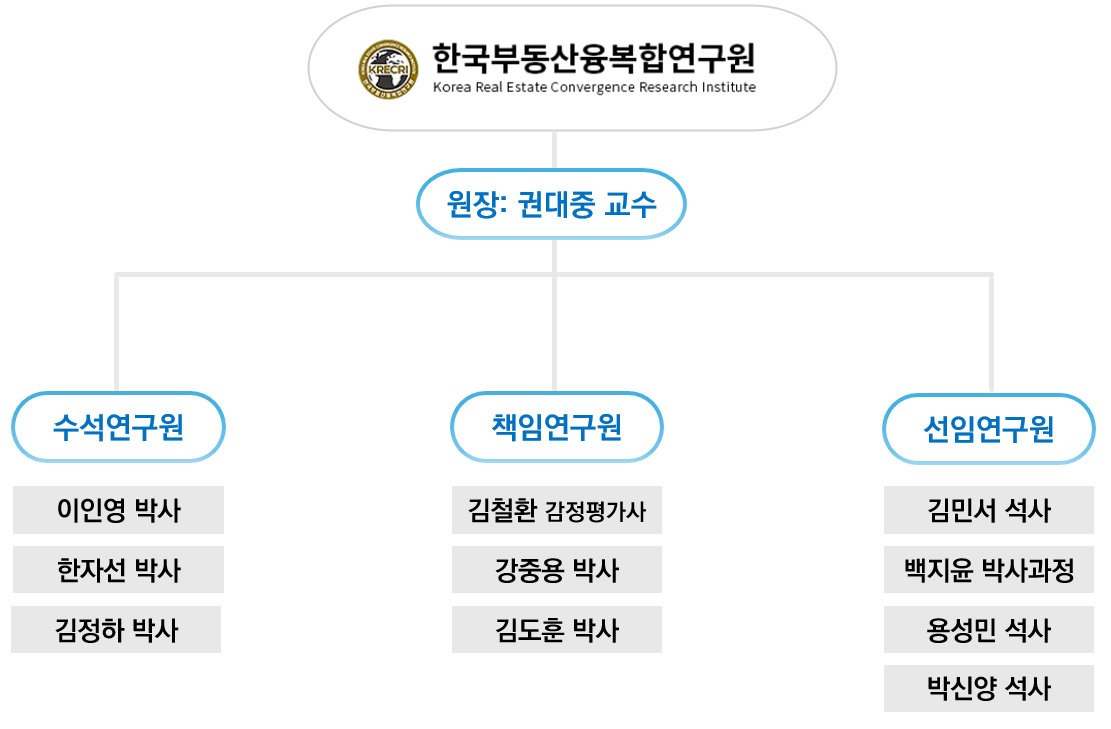Click 감정평가사 title text beside 김철환

point(596,512)
